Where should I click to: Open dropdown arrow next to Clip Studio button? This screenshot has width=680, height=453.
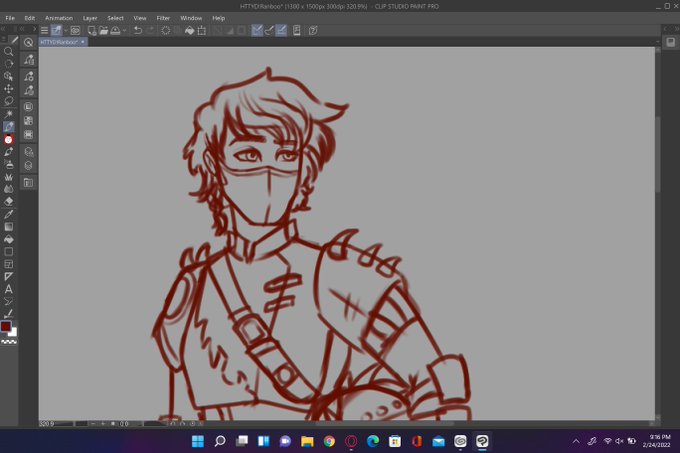pyautogui.click(x=66, y=30)
